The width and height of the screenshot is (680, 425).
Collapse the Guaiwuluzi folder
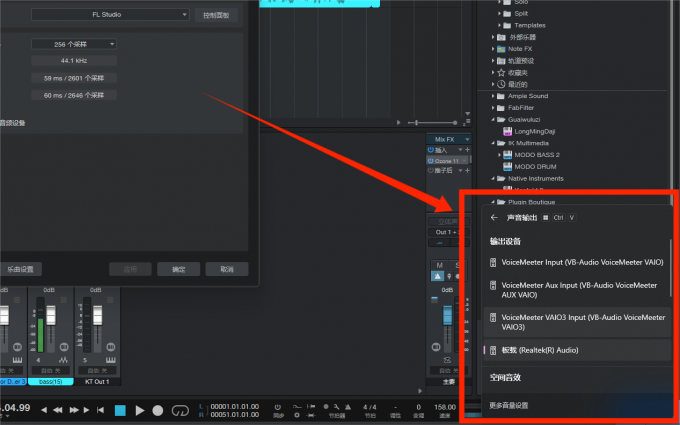pos(493,119)
